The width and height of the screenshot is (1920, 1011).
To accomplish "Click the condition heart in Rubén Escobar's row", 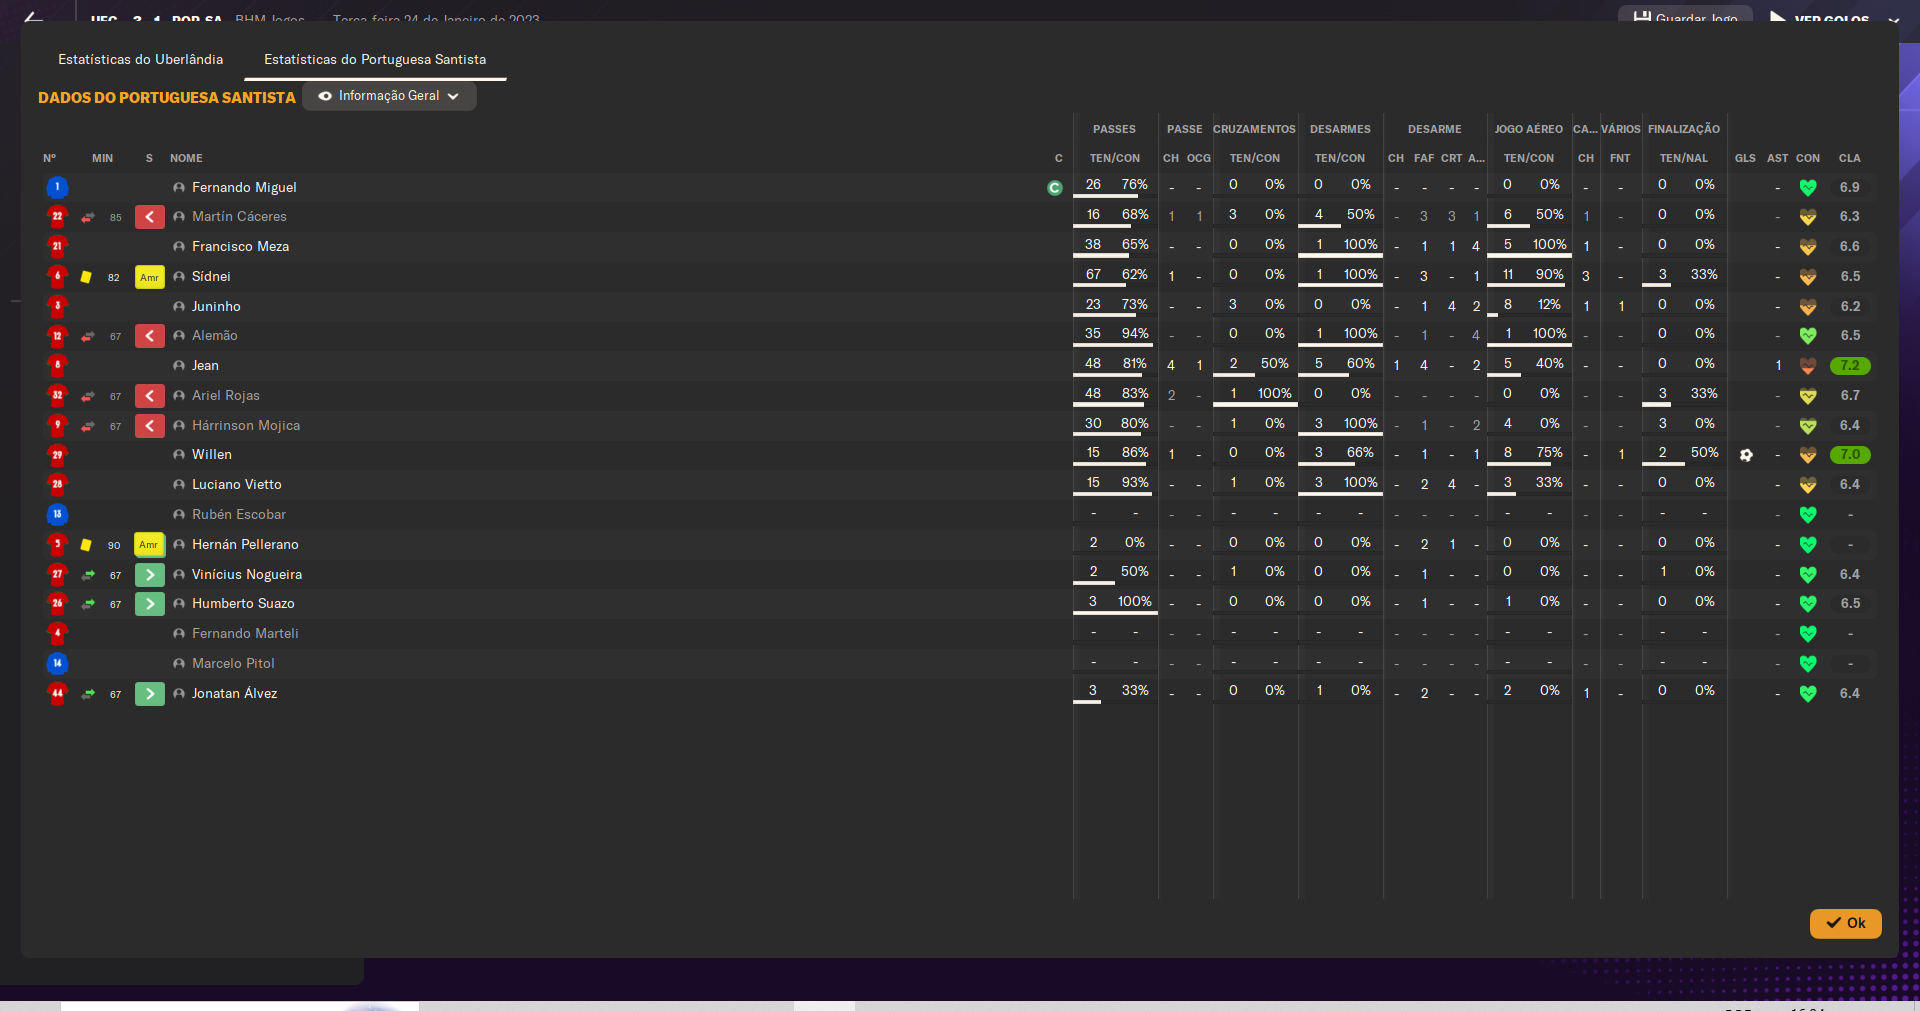I will pos(1808,515).
